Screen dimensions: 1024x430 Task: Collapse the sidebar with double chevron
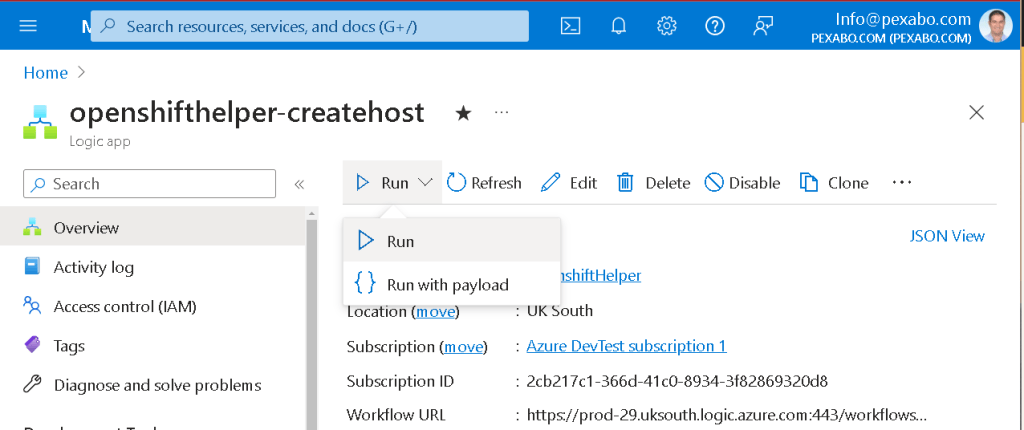tap(299, 184)
